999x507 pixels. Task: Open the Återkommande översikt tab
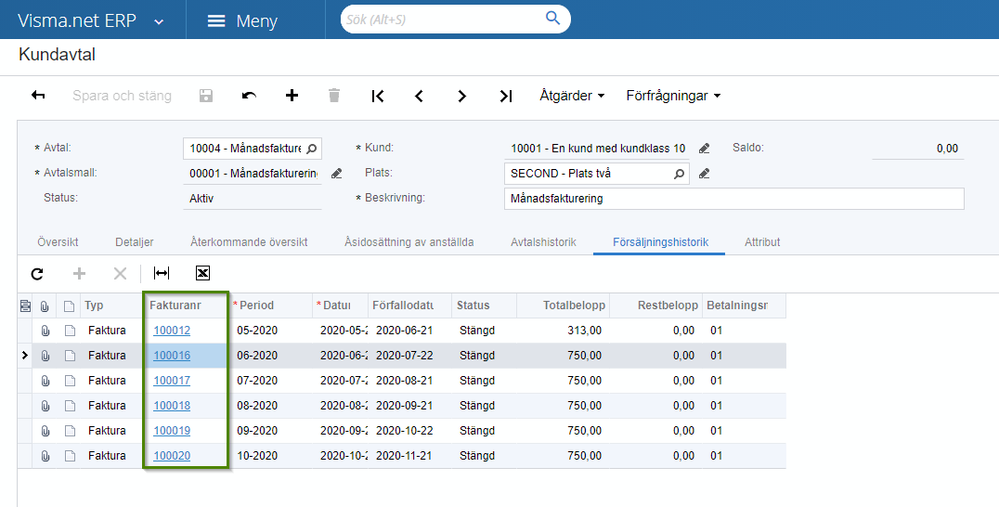click(x=249, y=242)
